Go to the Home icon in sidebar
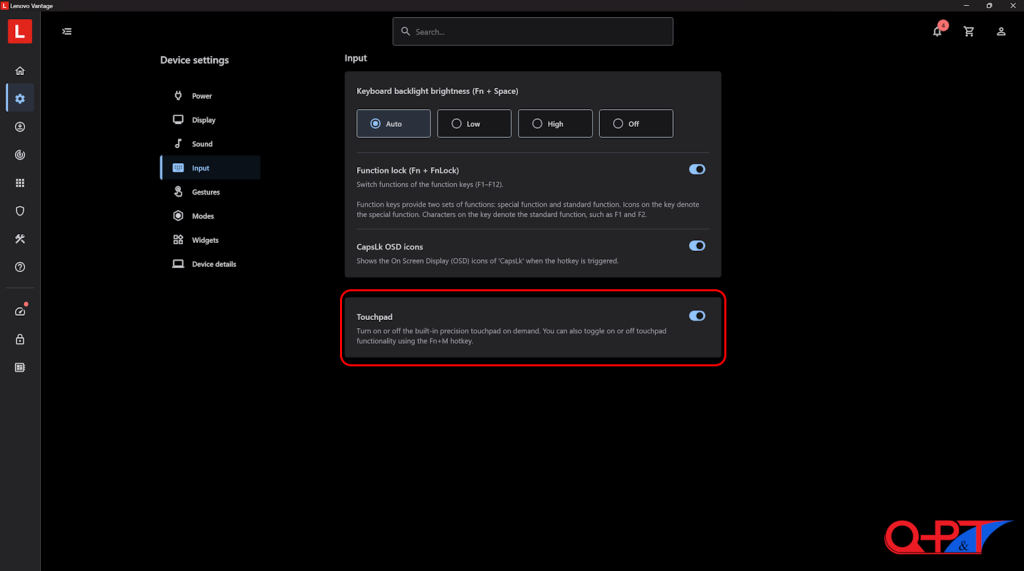The height and width of the screenshot is (571, 1024). pos(20,71)
